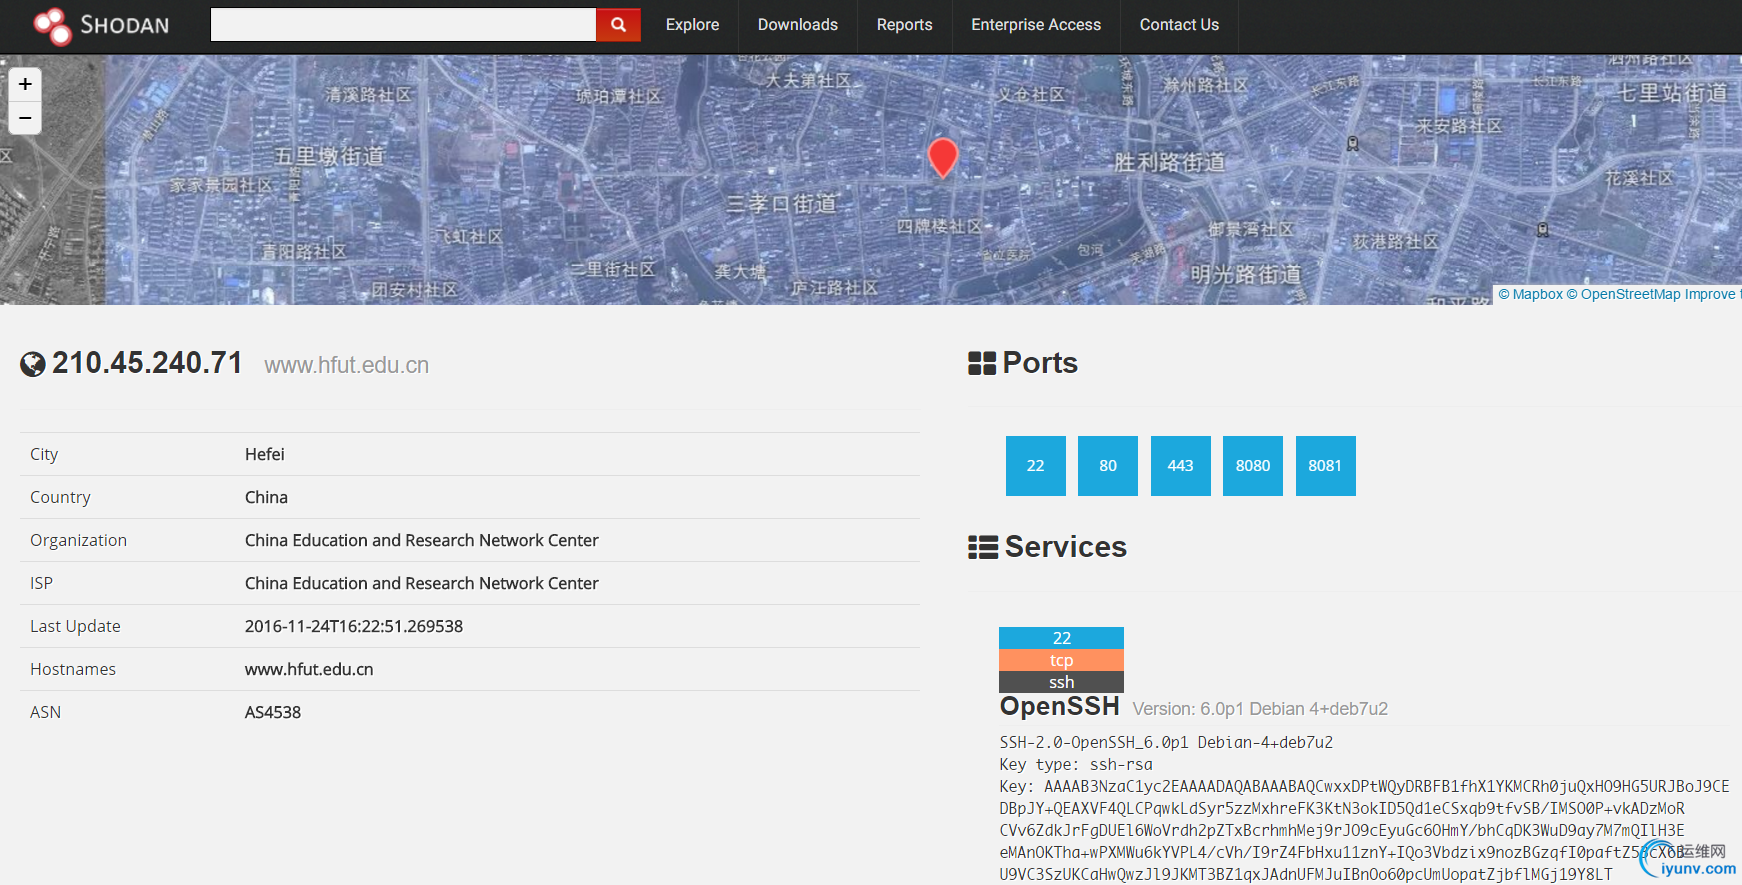Click the ISP value text
Screen dimensions: 1742x885
(422, 583)
